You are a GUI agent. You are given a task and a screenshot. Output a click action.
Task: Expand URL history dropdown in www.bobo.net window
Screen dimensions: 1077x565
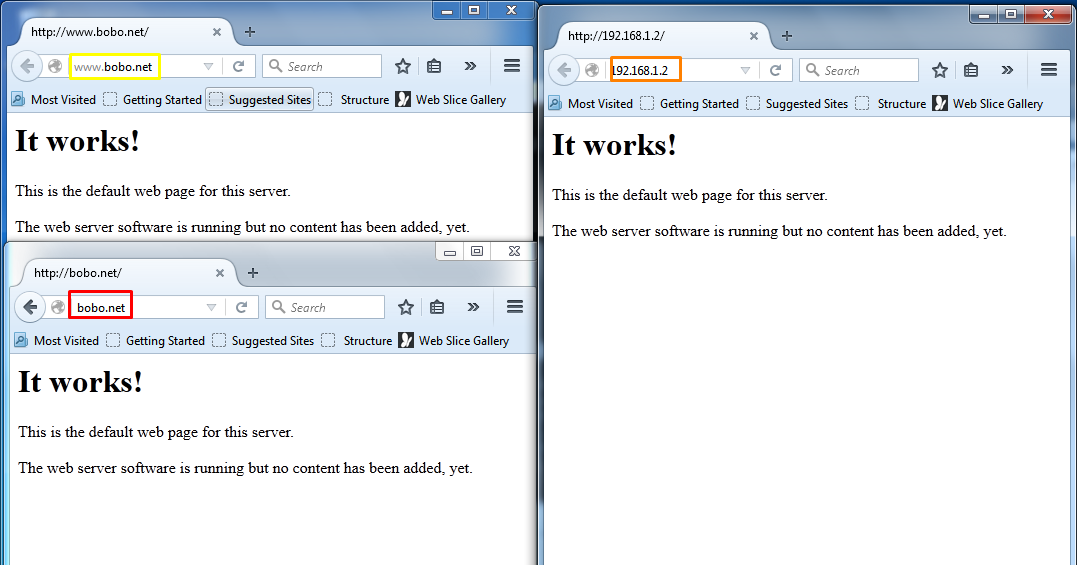pyautogui.click(x=208, y=67)
